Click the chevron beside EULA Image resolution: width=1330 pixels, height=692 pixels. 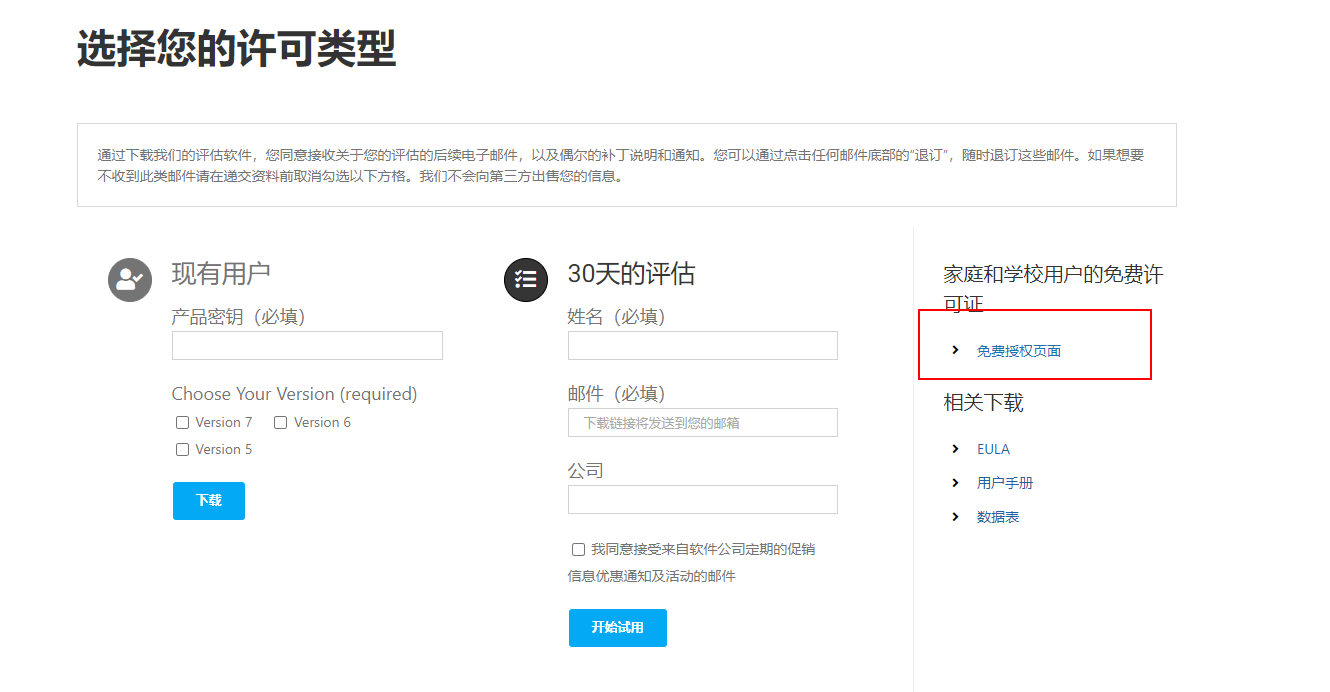point(956,449)
